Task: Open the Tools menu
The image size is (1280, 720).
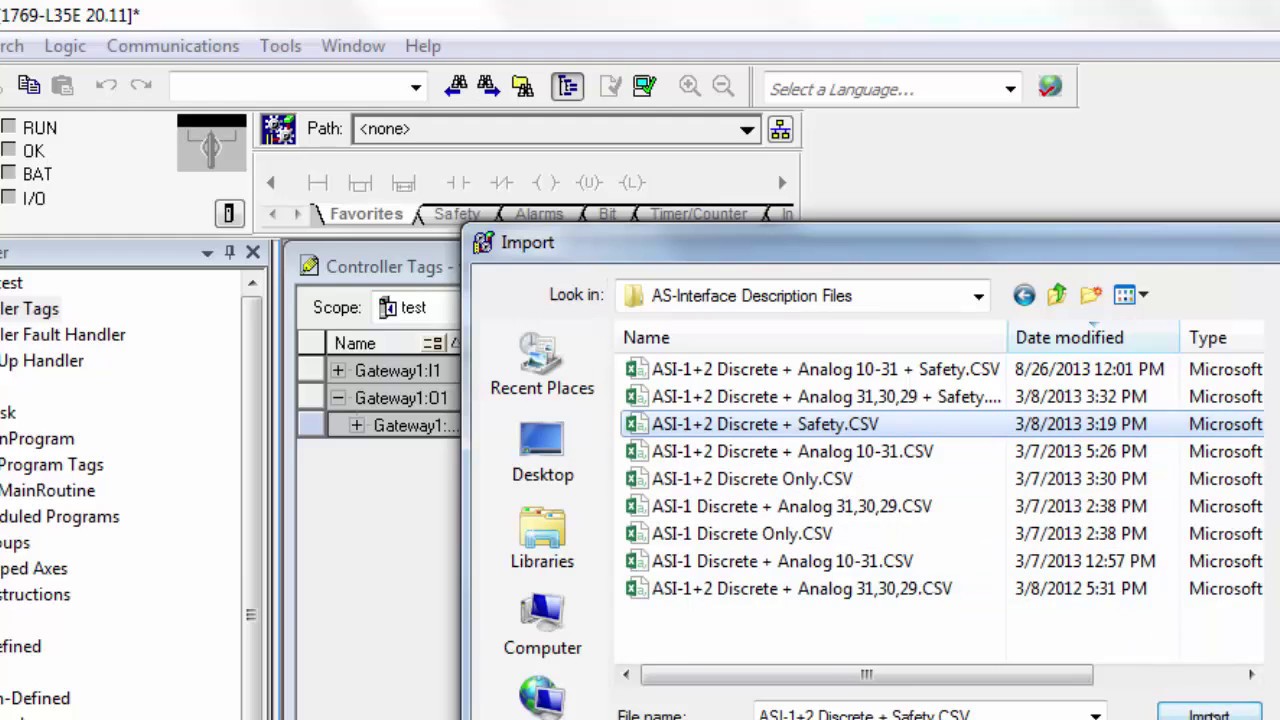Action: (x=280, y=46)
